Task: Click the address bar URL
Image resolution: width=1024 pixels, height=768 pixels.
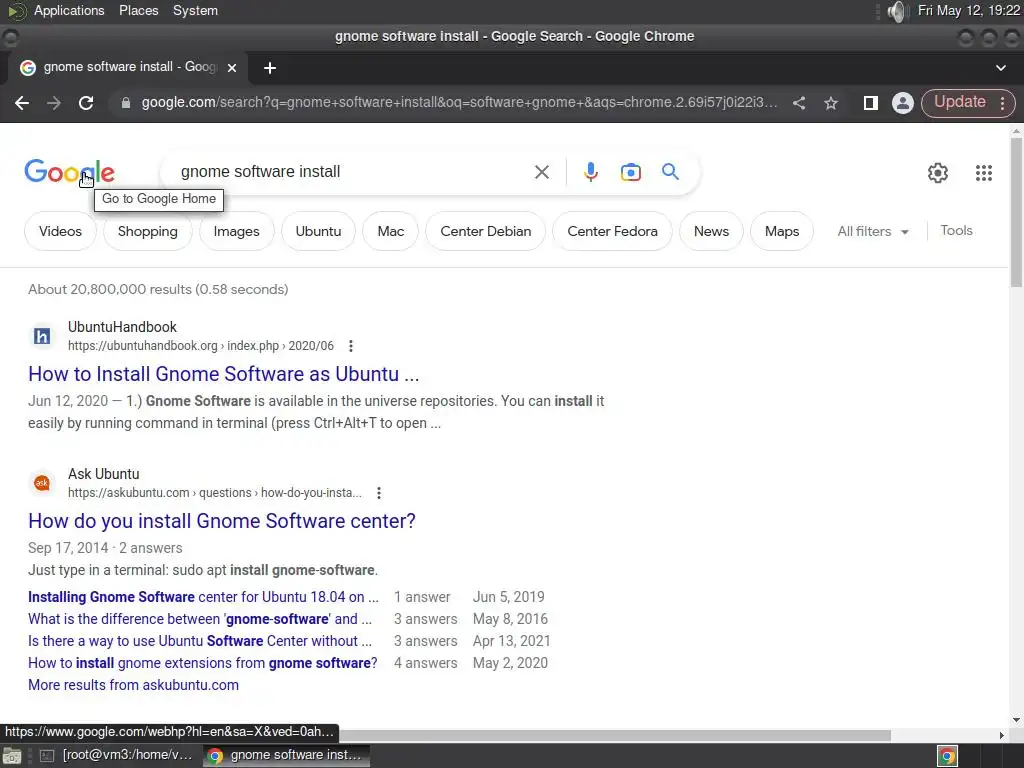Action: (x=459, y=103)
